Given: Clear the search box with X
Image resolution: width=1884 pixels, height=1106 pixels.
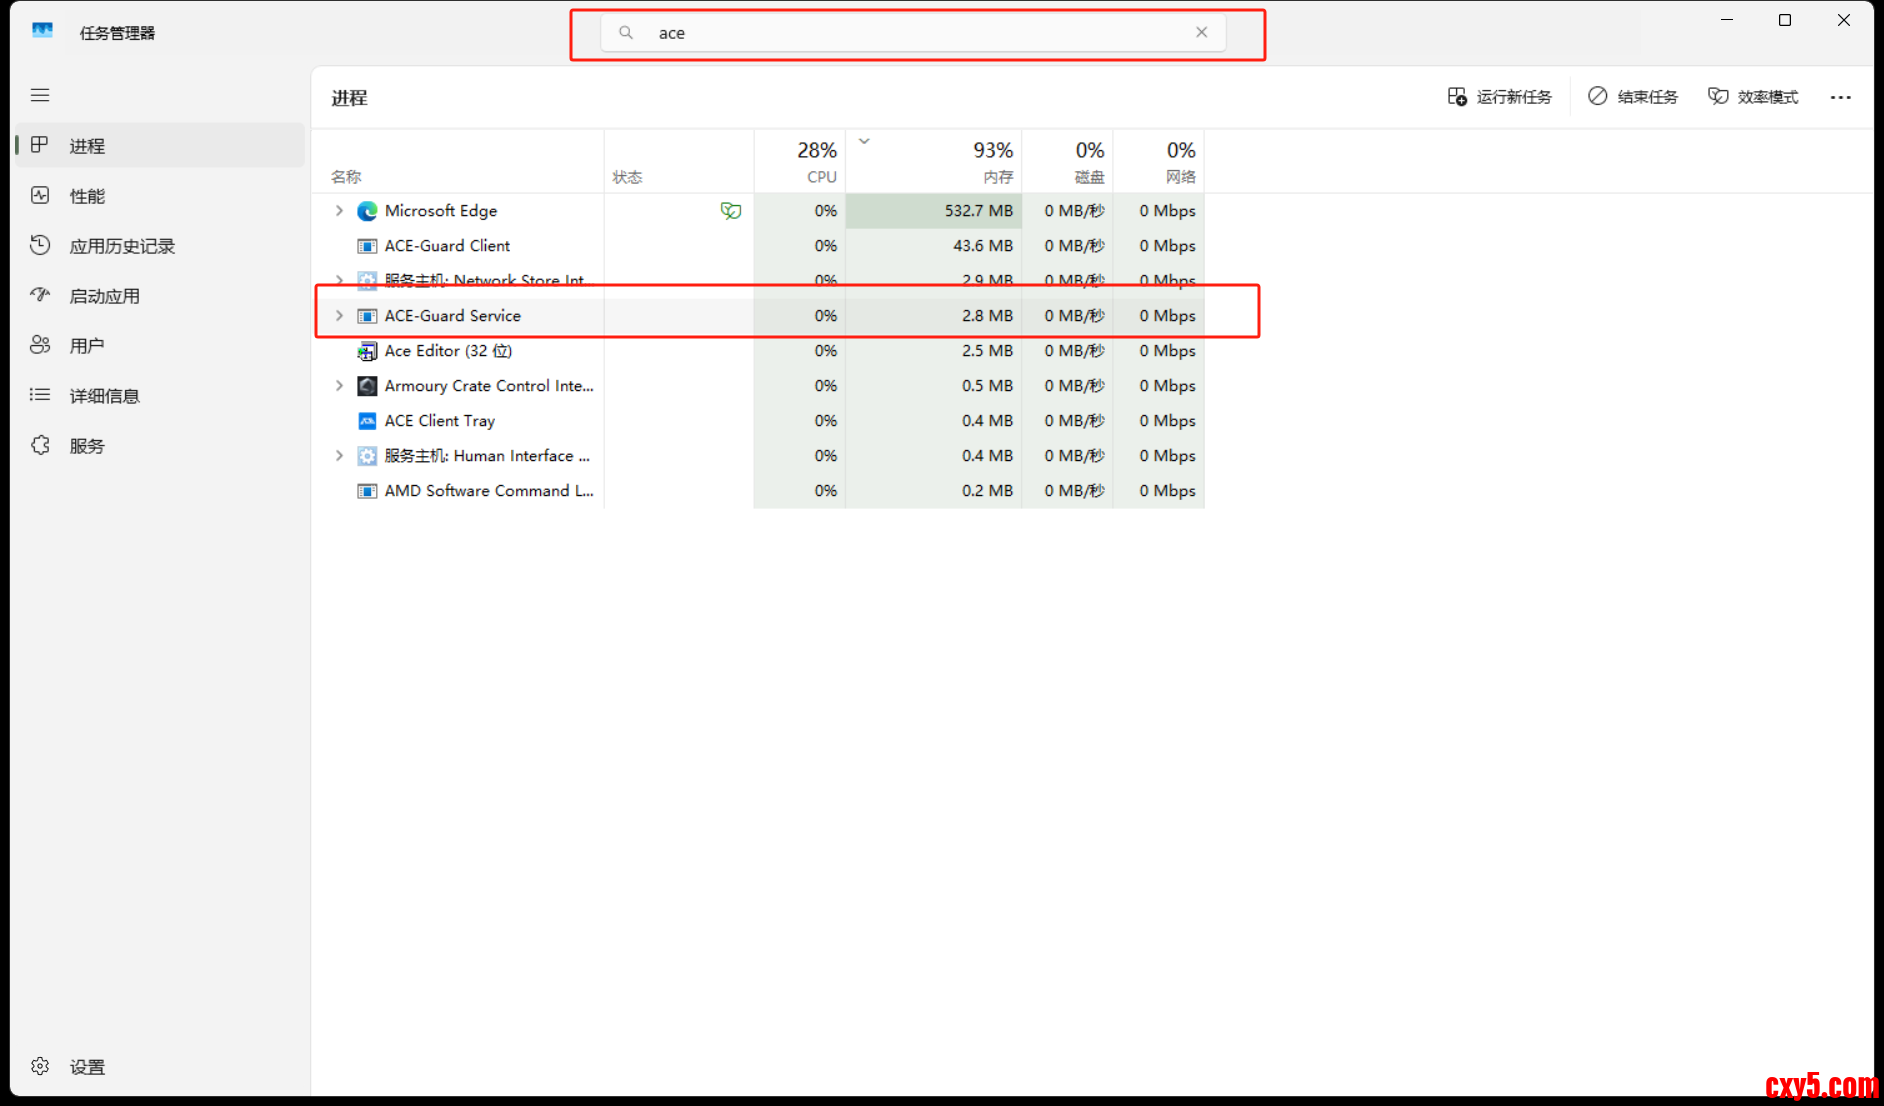Looking at the screenshot, I should tap(1201, 33).
